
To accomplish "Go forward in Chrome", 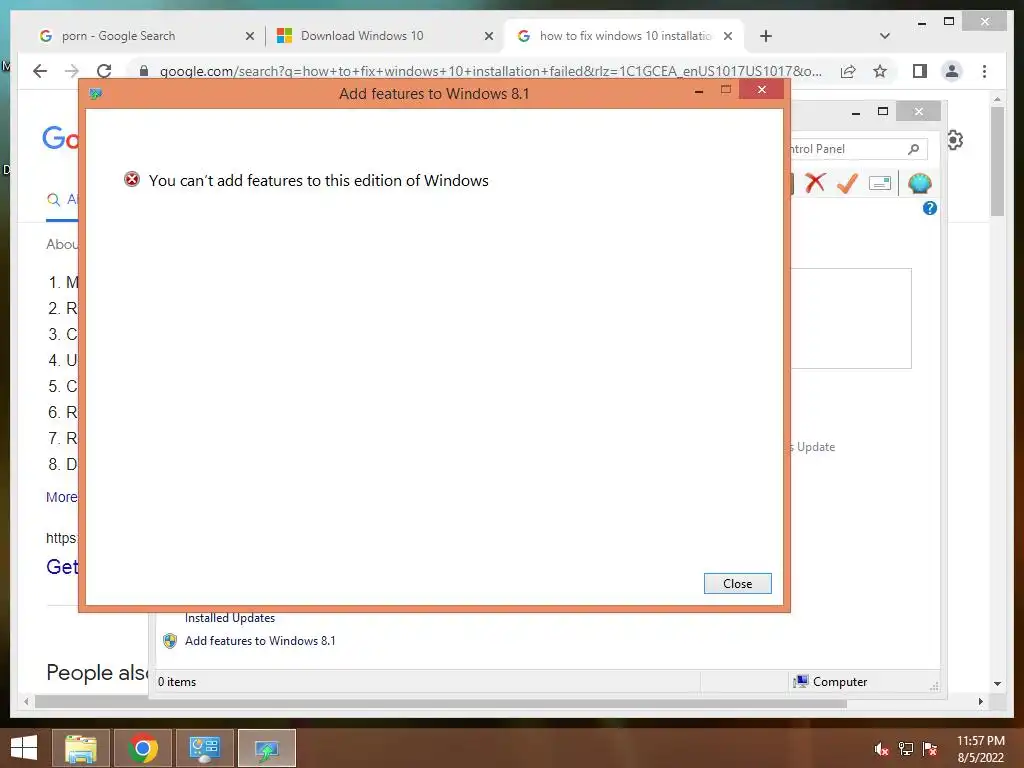I will coord(72,71).
